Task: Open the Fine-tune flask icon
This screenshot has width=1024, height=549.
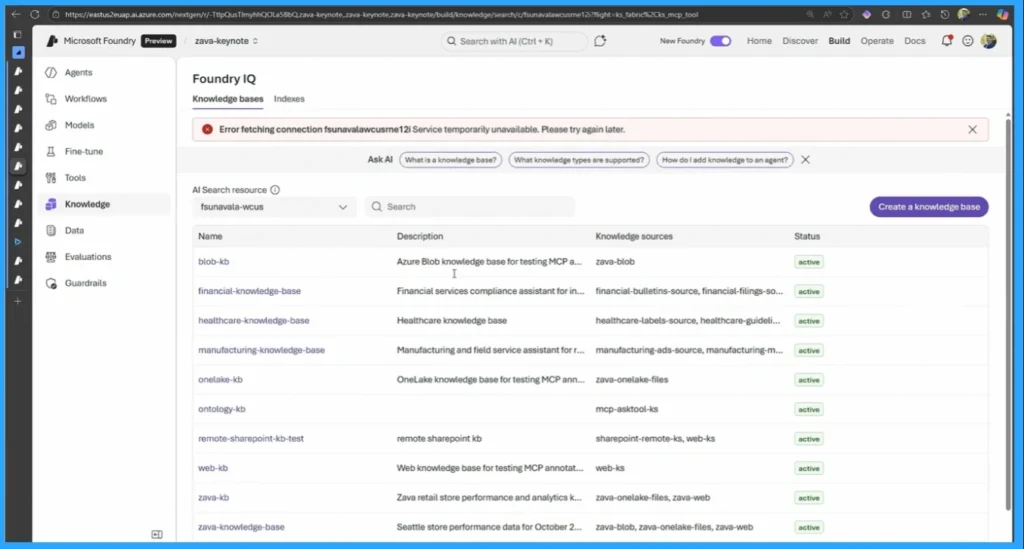Action: [51, 151]
